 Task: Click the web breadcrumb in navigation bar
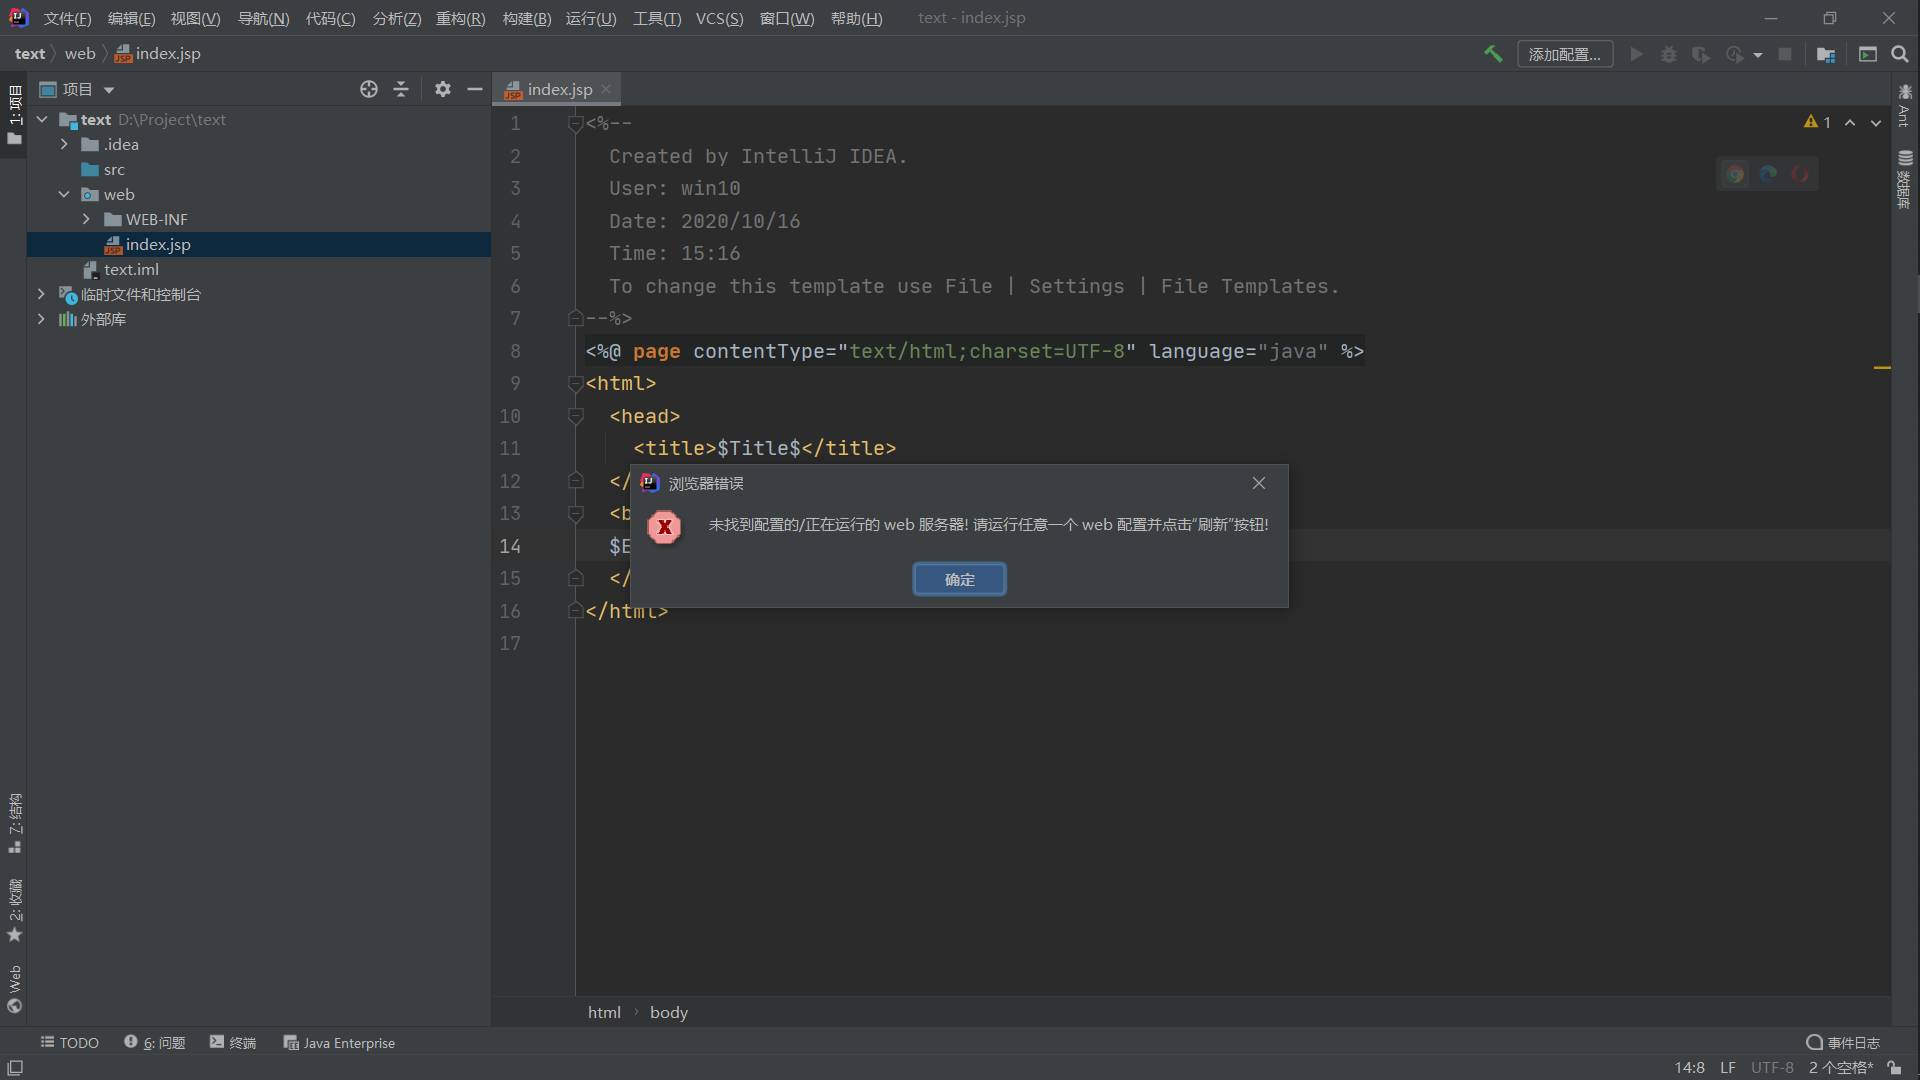point(80,53)
